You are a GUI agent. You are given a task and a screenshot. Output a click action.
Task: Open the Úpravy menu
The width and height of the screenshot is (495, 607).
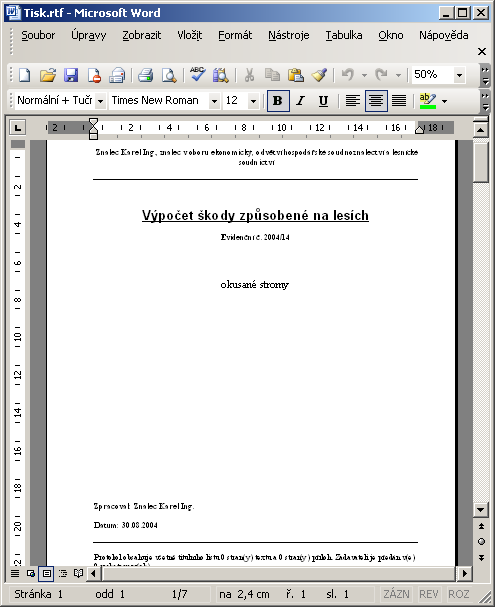[x=88, y=35]
